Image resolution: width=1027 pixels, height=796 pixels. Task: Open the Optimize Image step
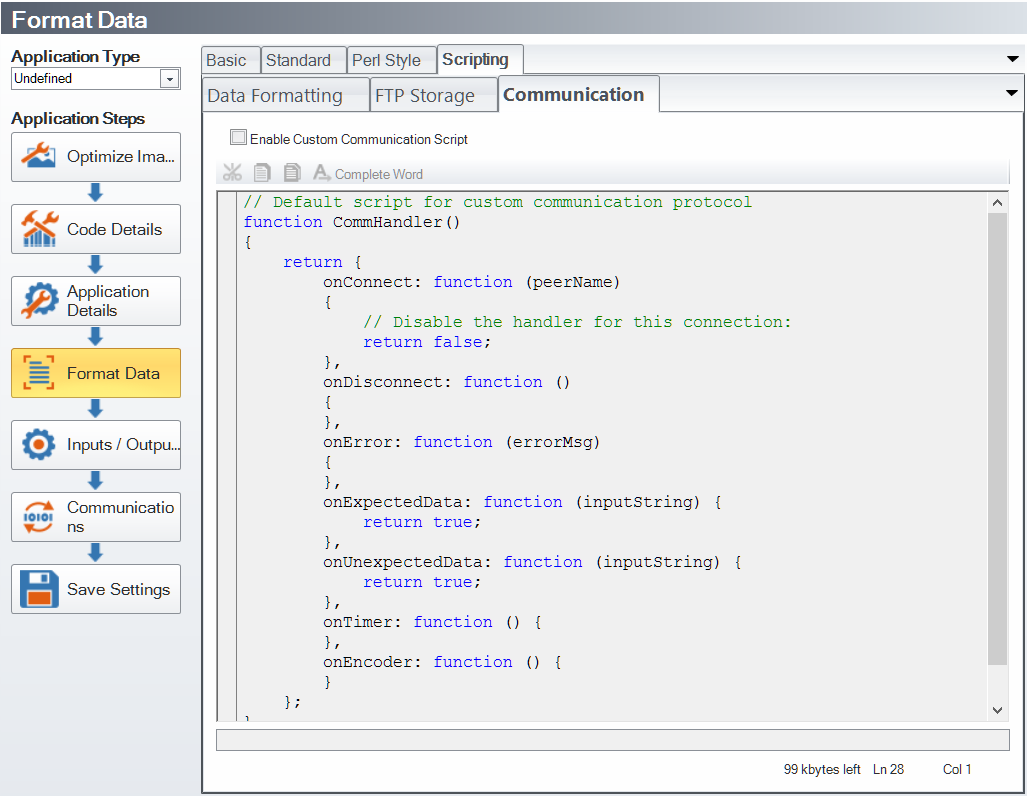pos(96,157)
